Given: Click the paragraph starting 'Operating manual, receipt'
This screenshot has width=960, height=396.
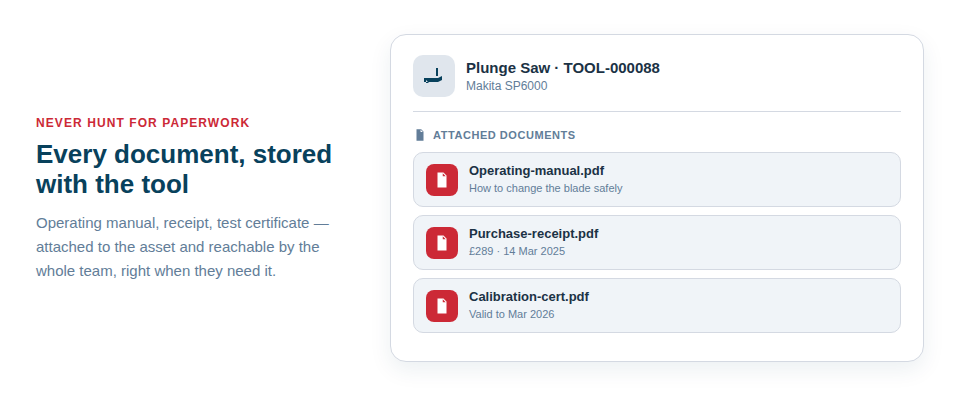Looking at the screenshot, I should coord(182,247).
